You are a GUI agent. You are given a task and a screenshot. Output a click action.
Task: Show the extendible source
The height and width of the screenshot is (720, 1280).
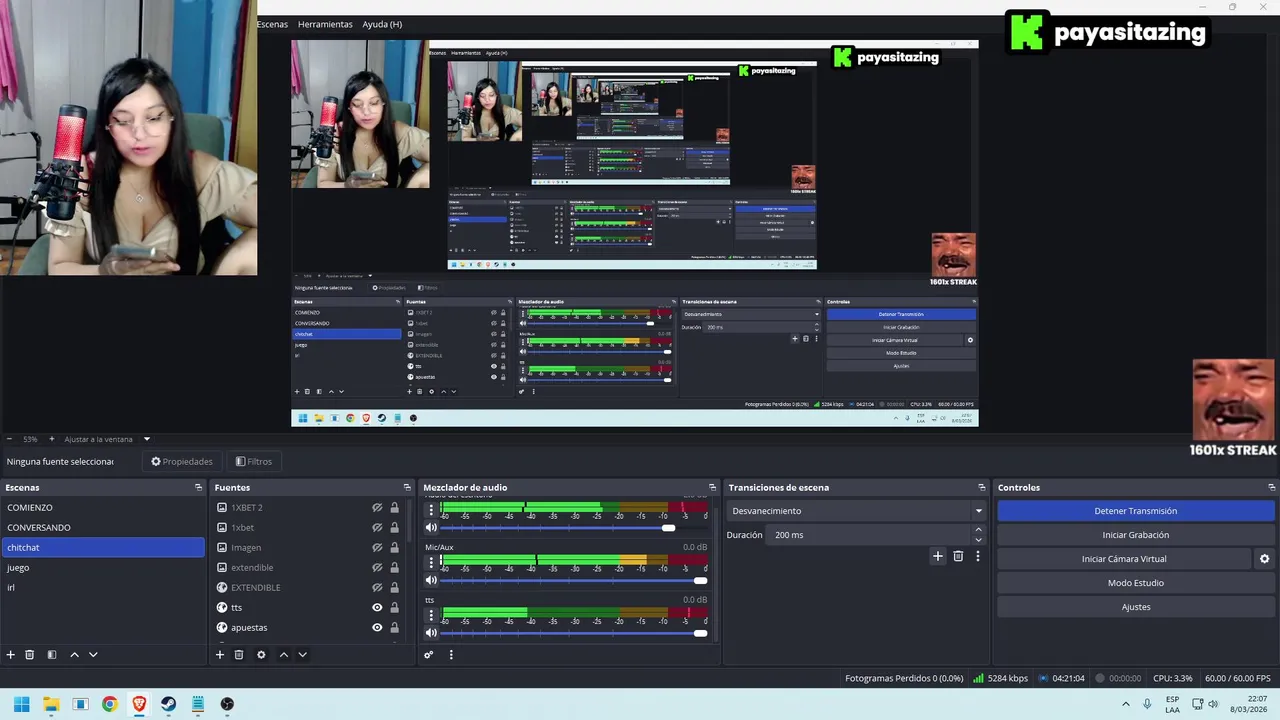[377, 568]
